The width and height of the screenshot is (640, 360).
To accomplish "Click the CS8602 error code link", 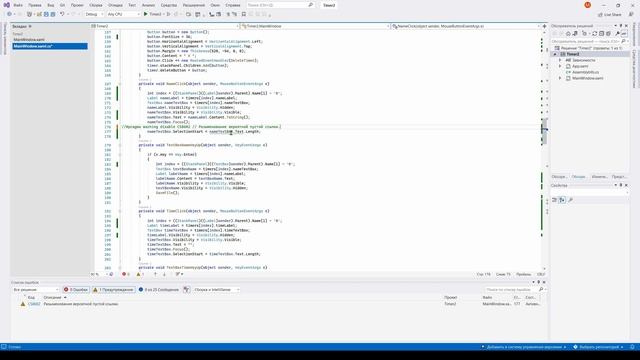I will (x=34, y=304).
